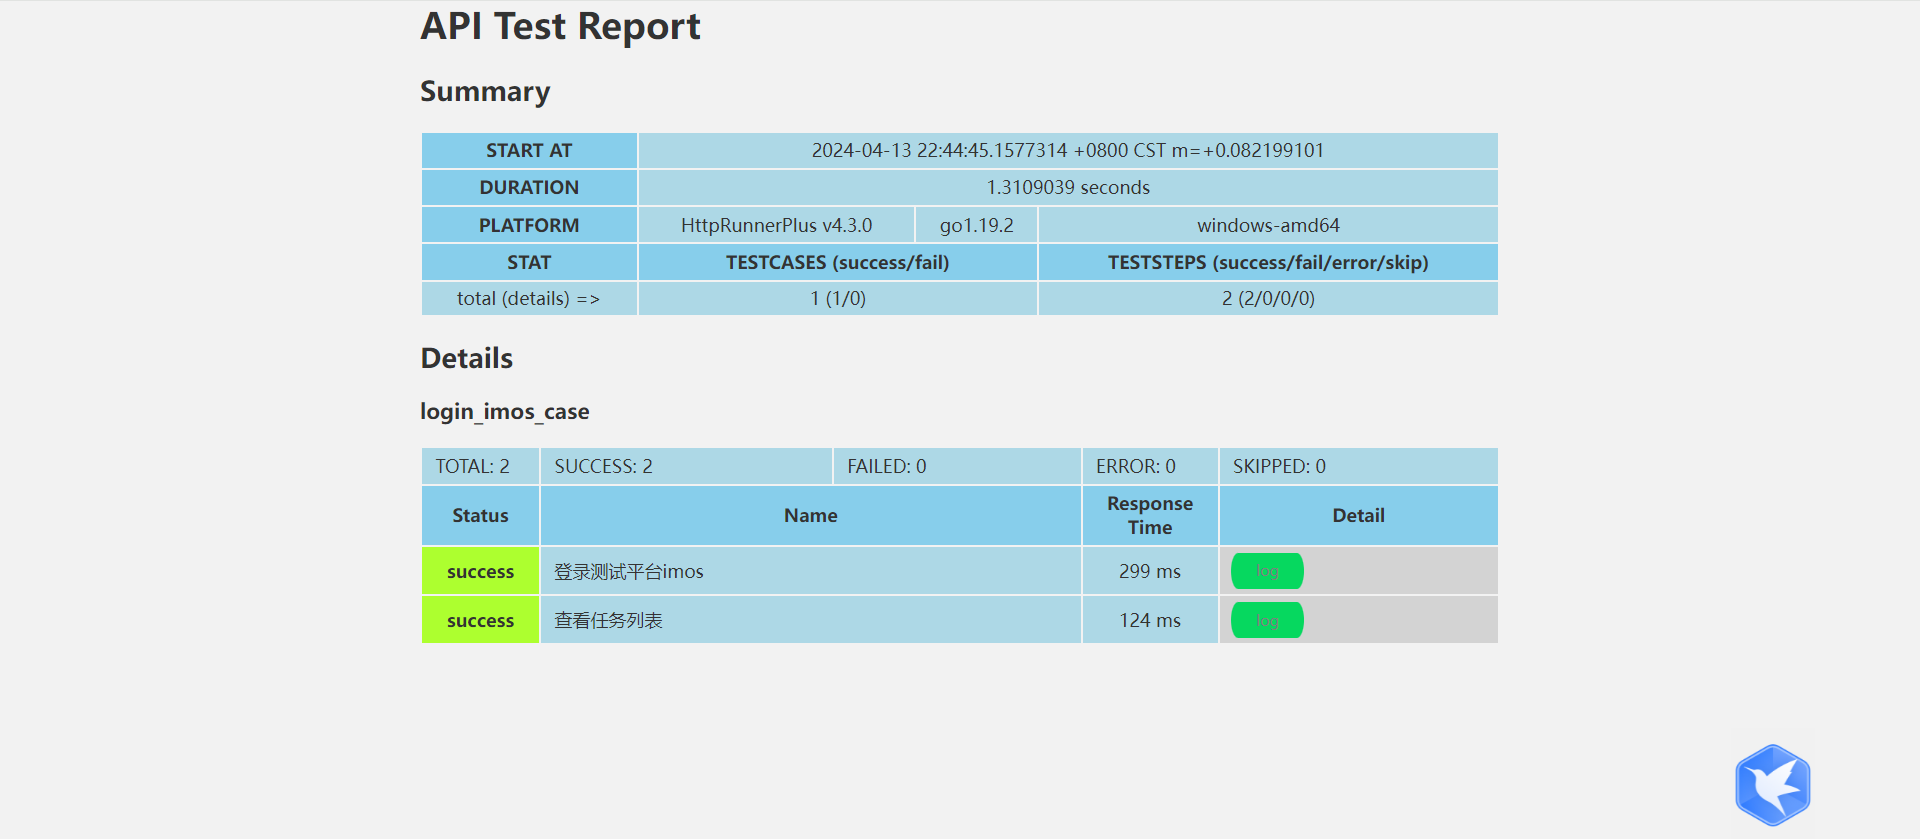The height and width of the screenshot is (839, 1920).
Task: Click the PLATFORM label cell
Action: (x=529, y=225)
